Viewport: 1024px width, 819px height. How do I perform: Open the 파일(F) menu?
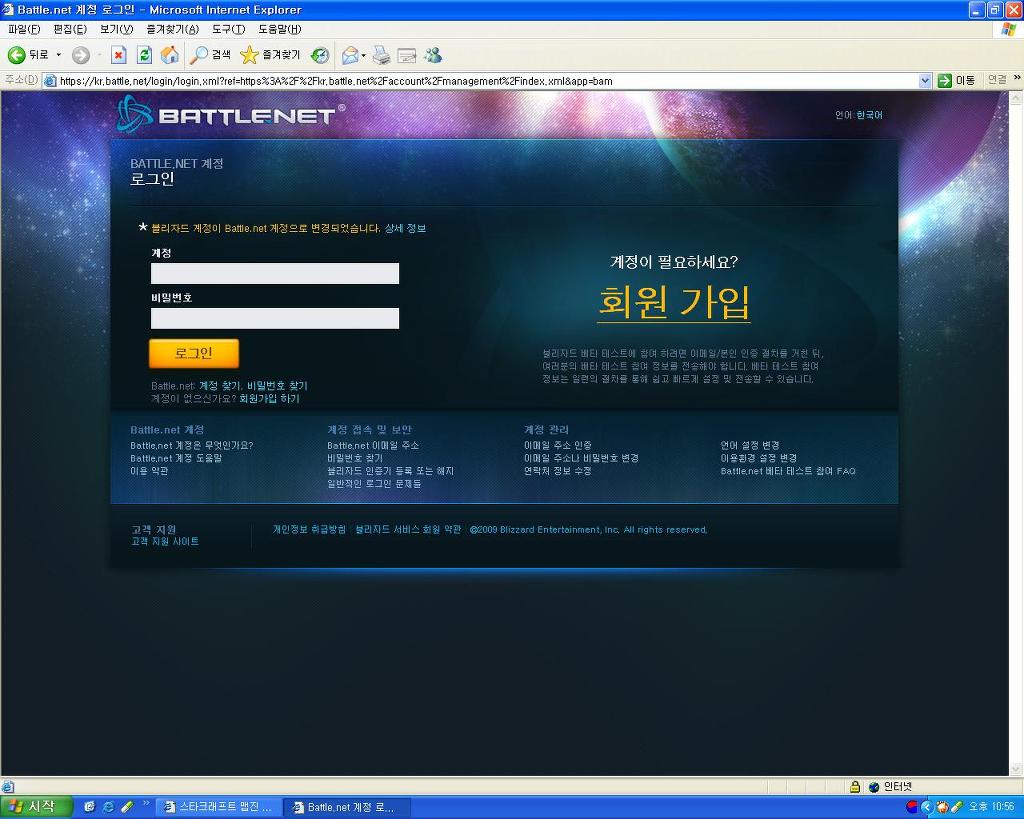coord(24,29)
